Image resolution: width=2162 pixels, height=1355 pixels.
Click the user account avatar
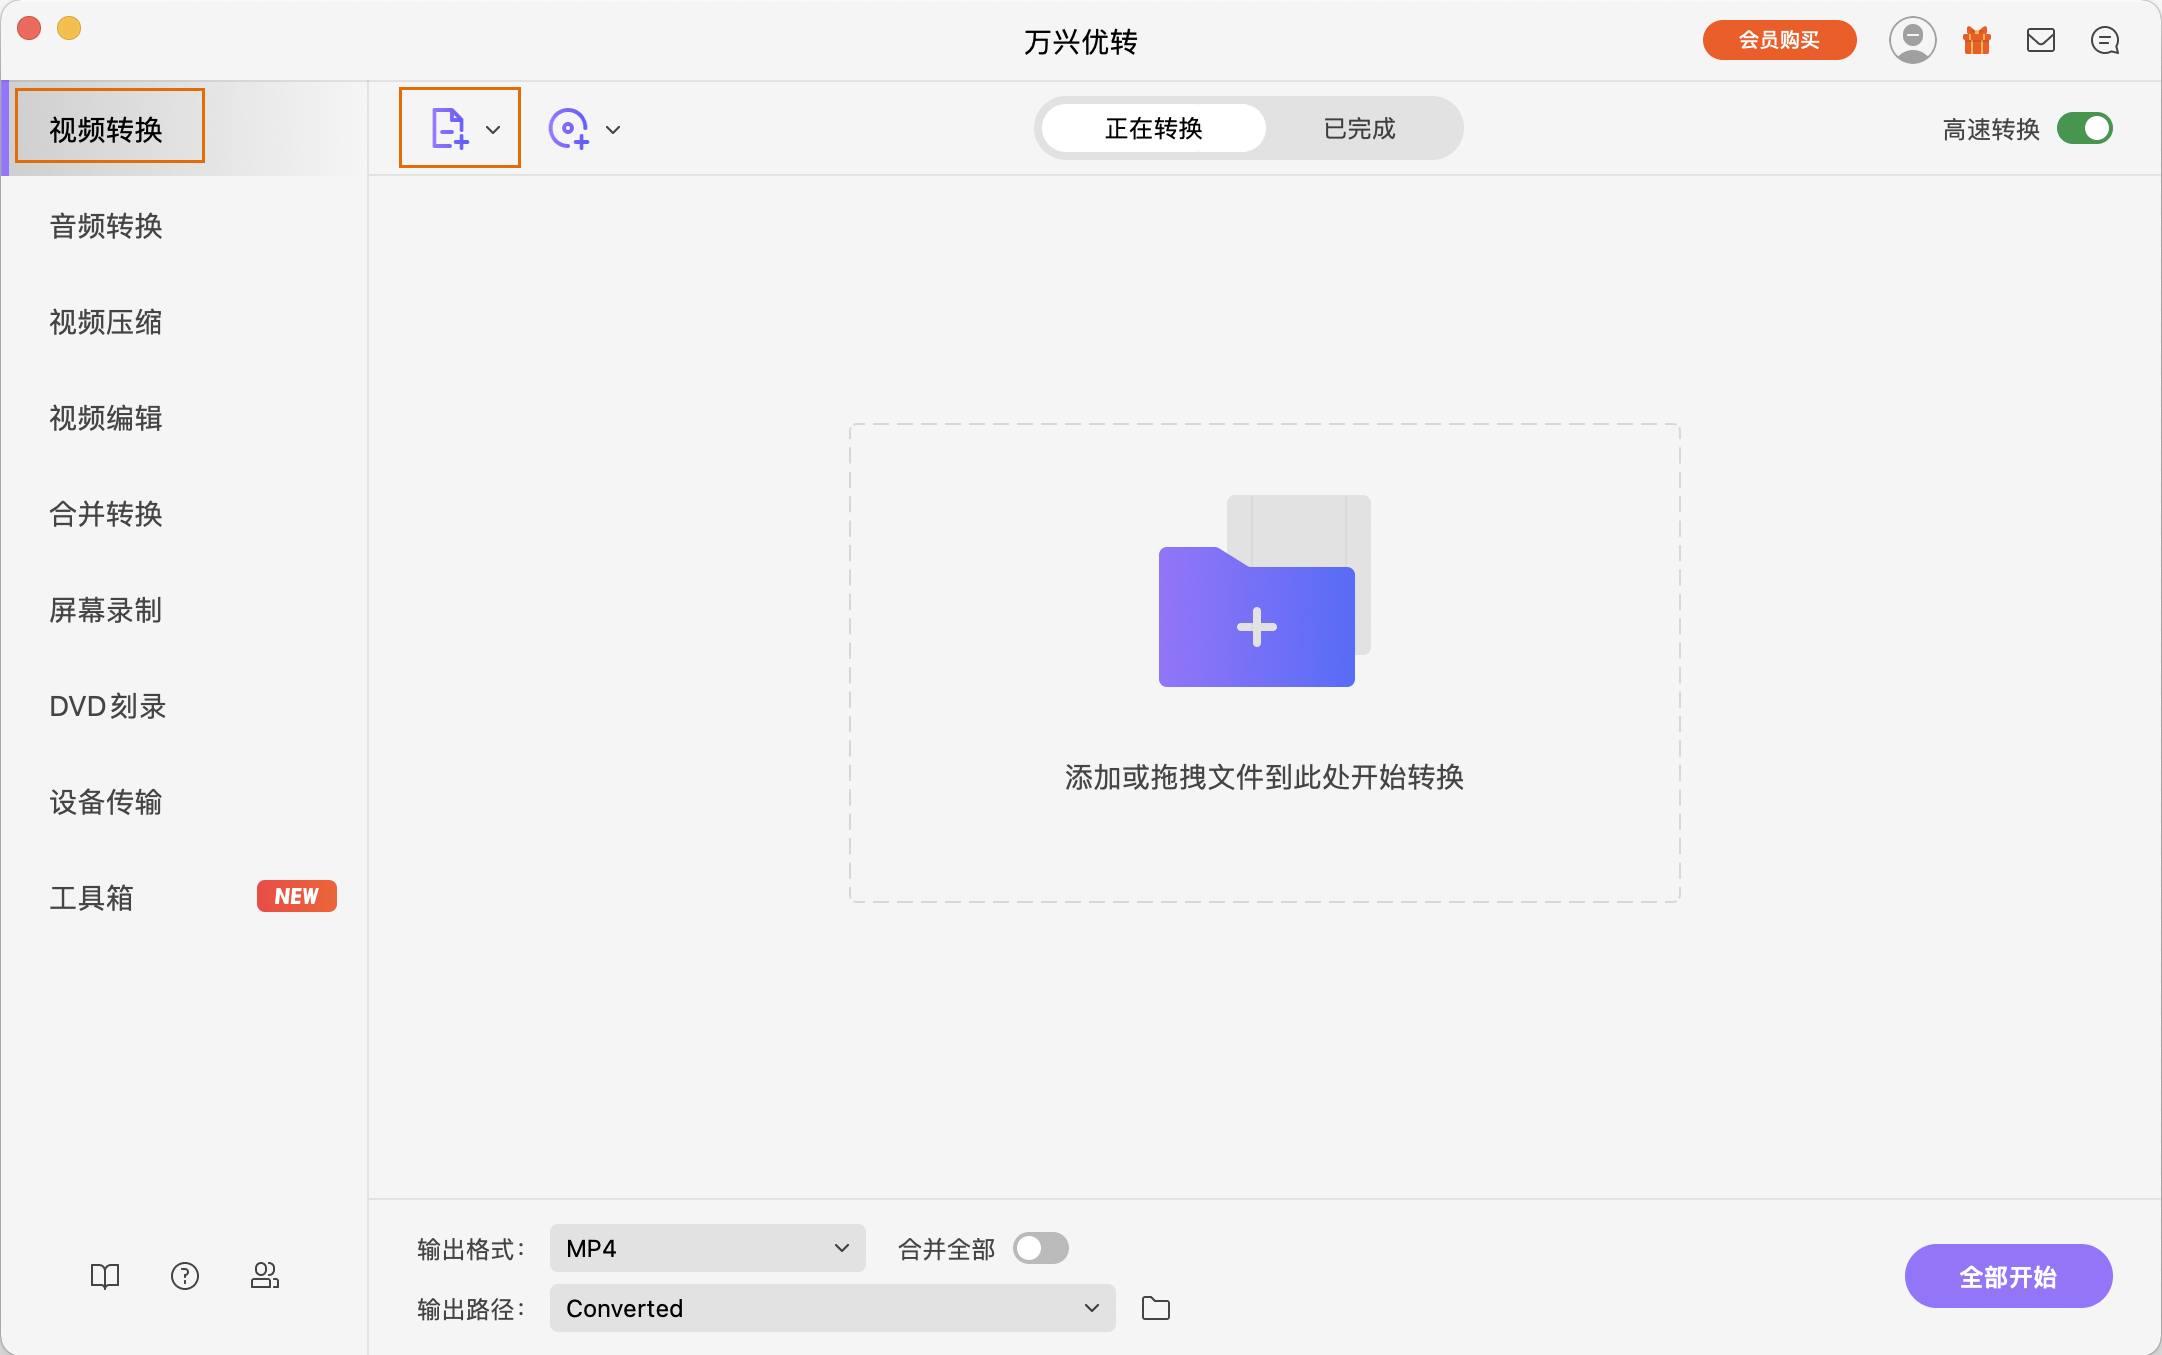click(x=1912, y=40)
